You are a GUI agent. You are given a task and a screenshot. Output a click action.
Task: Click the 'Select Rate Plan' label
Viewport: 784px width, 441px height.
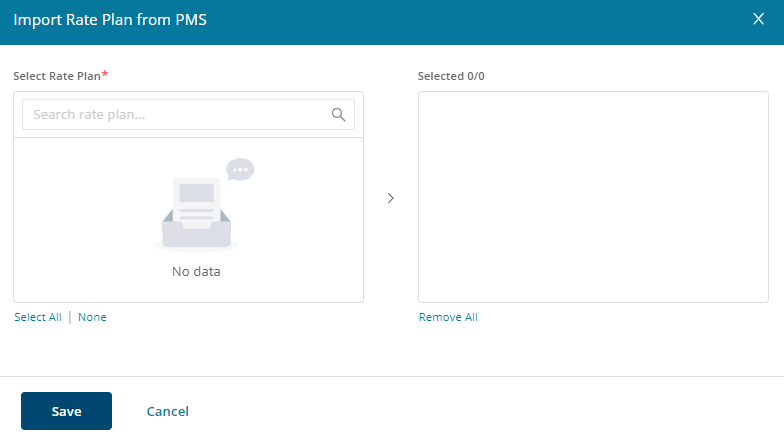pyautogui.click(x=57, y=76)
